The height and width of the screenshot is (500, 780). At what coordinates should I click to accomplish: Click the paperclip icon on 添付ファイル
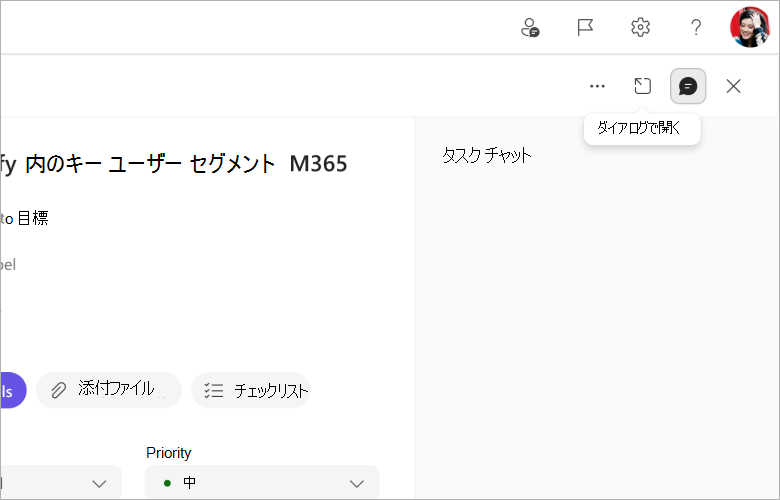(x=59, y=391)
